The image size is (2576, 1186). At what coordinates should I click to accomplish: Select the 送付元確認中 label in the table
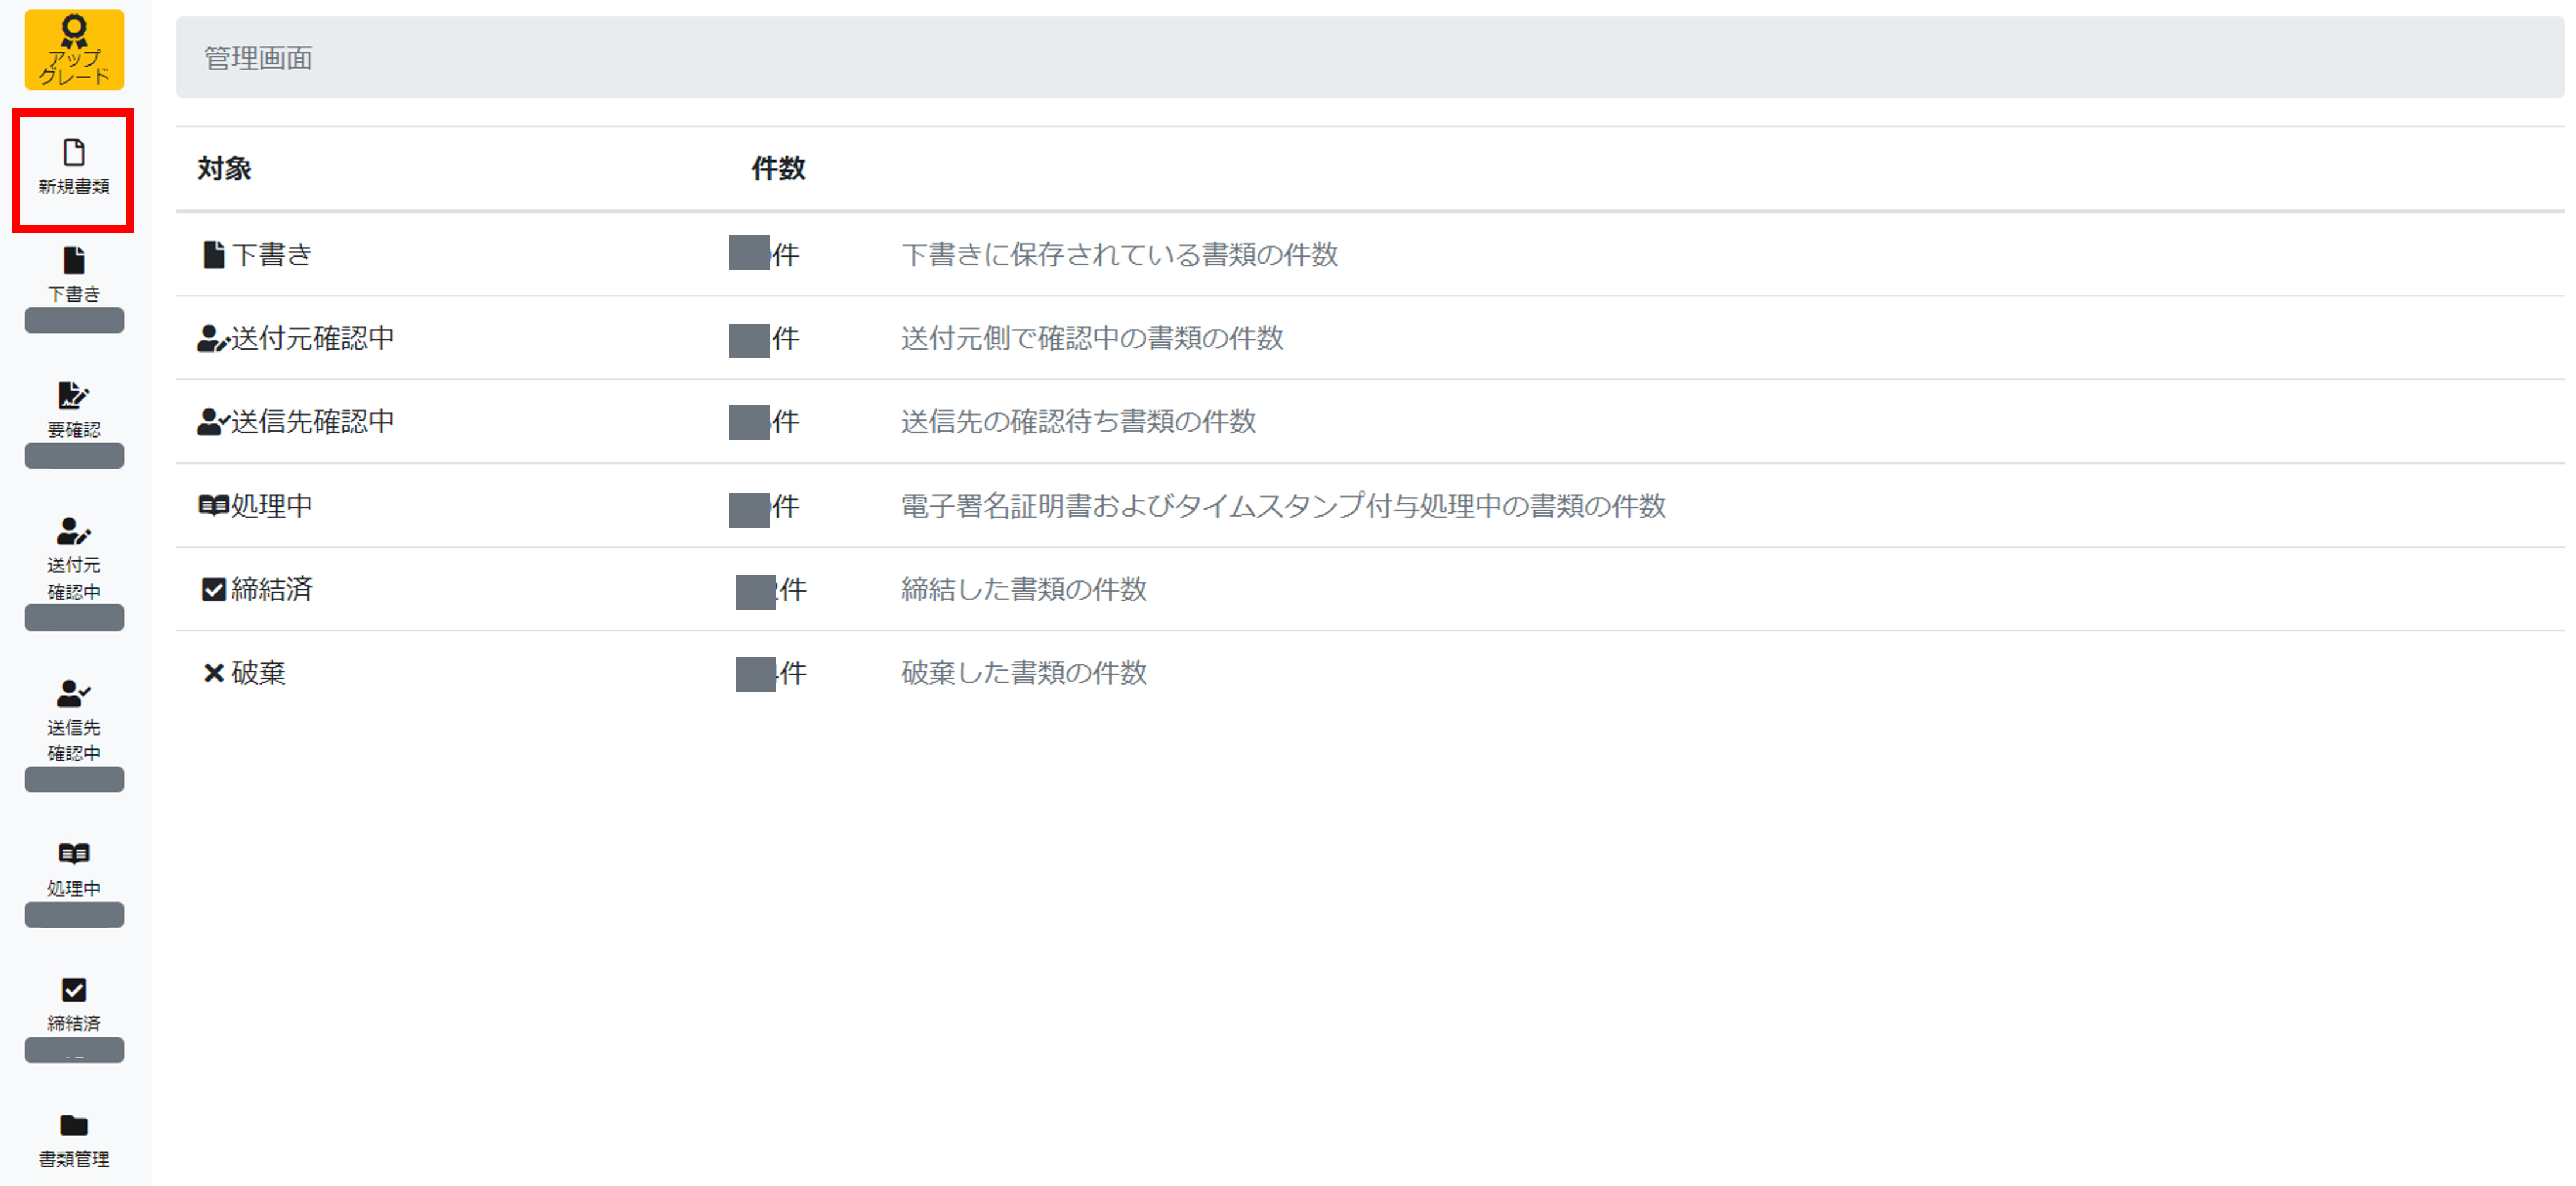[313, 339]
